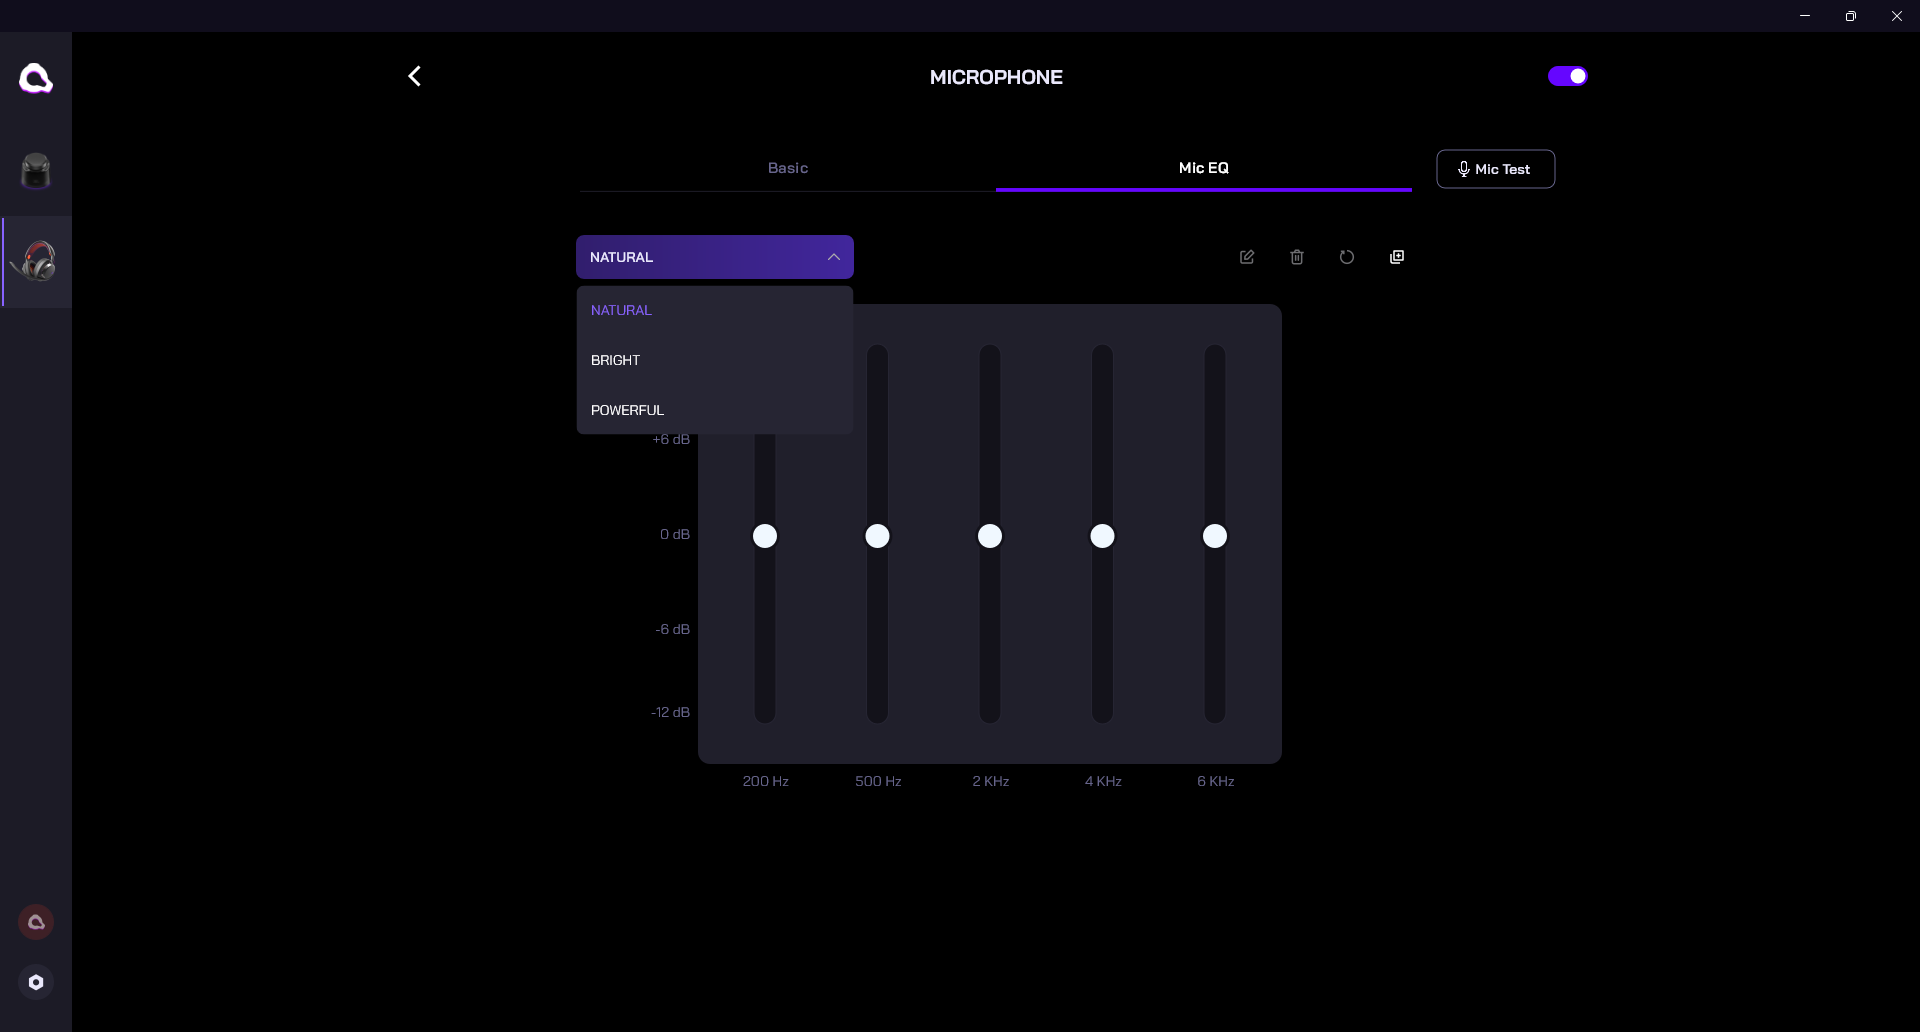Select the speaker device in sidebar
The width and height of the screenshot is (1920, 1032).
(x=36, y=171)
